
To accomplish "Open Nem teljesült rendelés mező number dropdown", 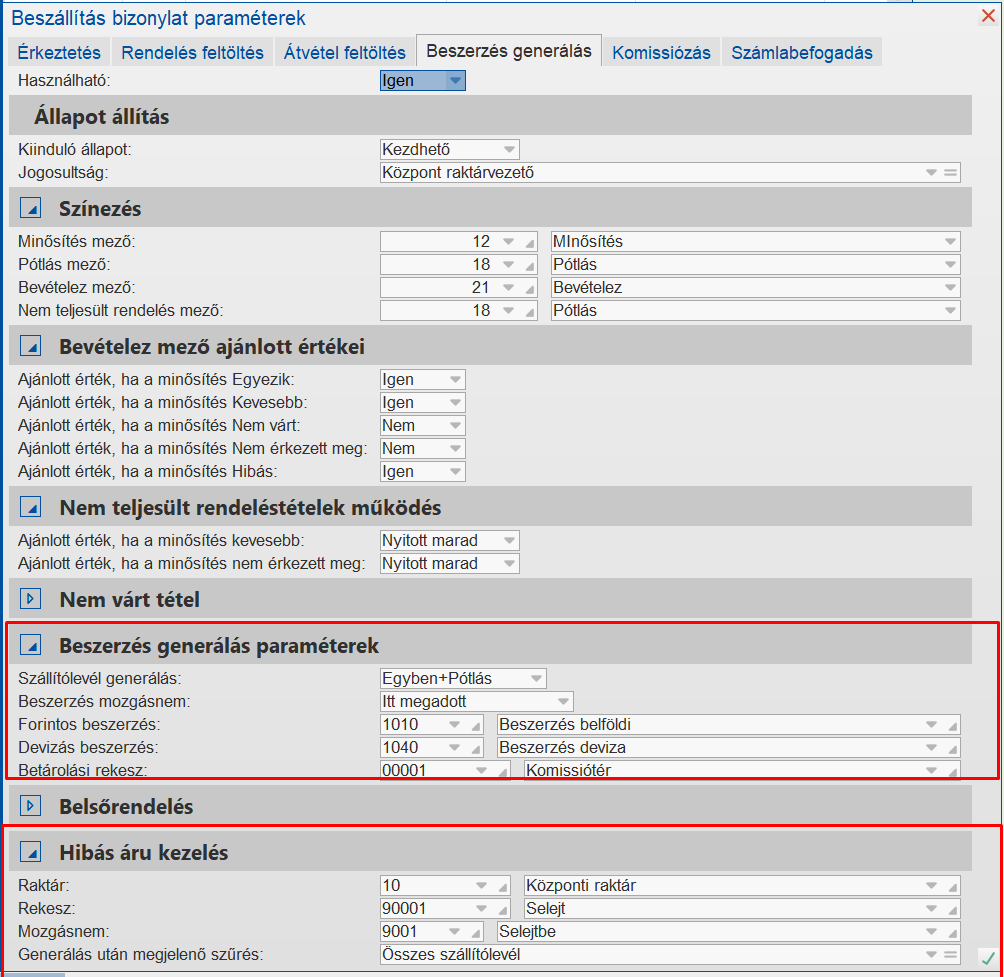I will [508, 311].
